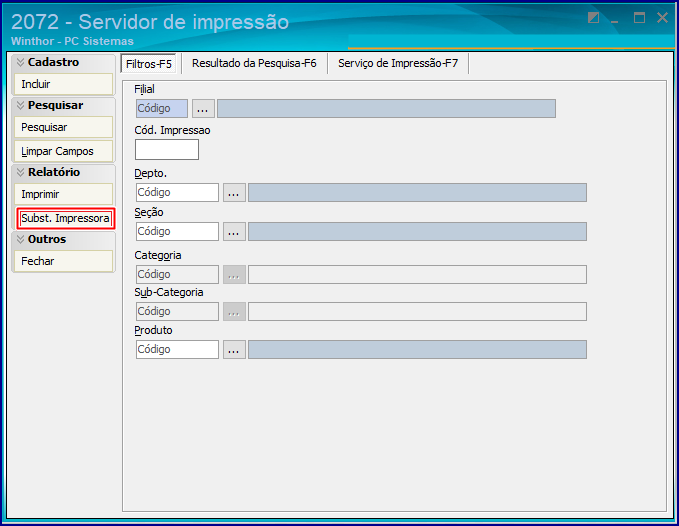The image size is (679, 526).
Task: Focus the Filial code field
Action: pyautogui.click(x=162, y=108)
